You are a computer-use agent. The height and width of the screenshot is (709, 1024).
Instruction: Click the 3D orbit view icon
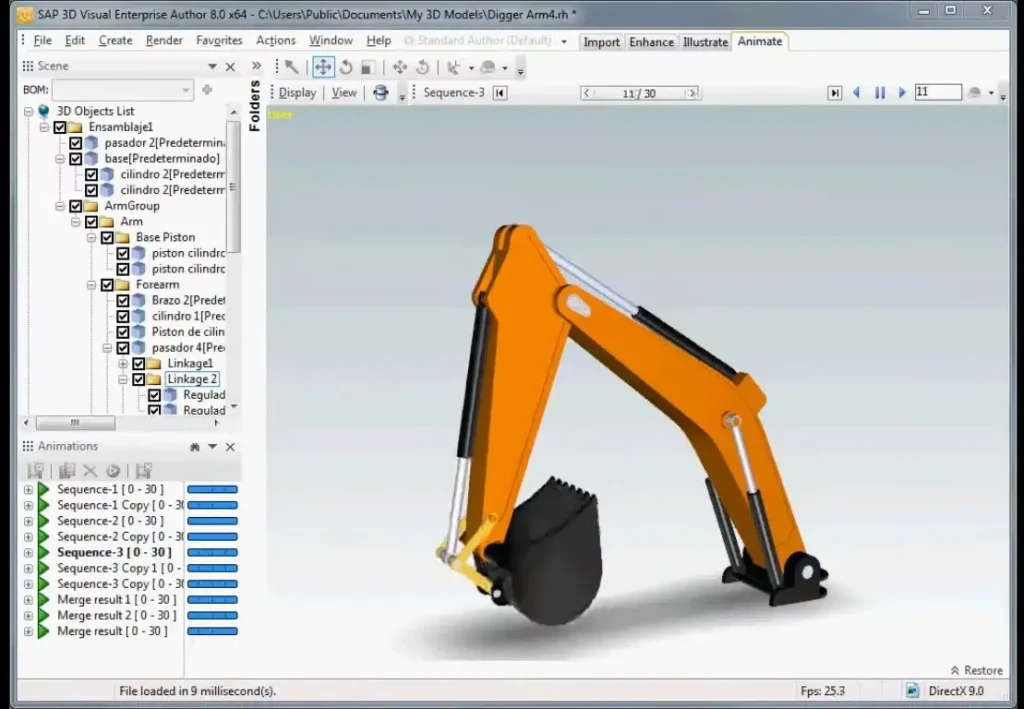coord(381,93)
